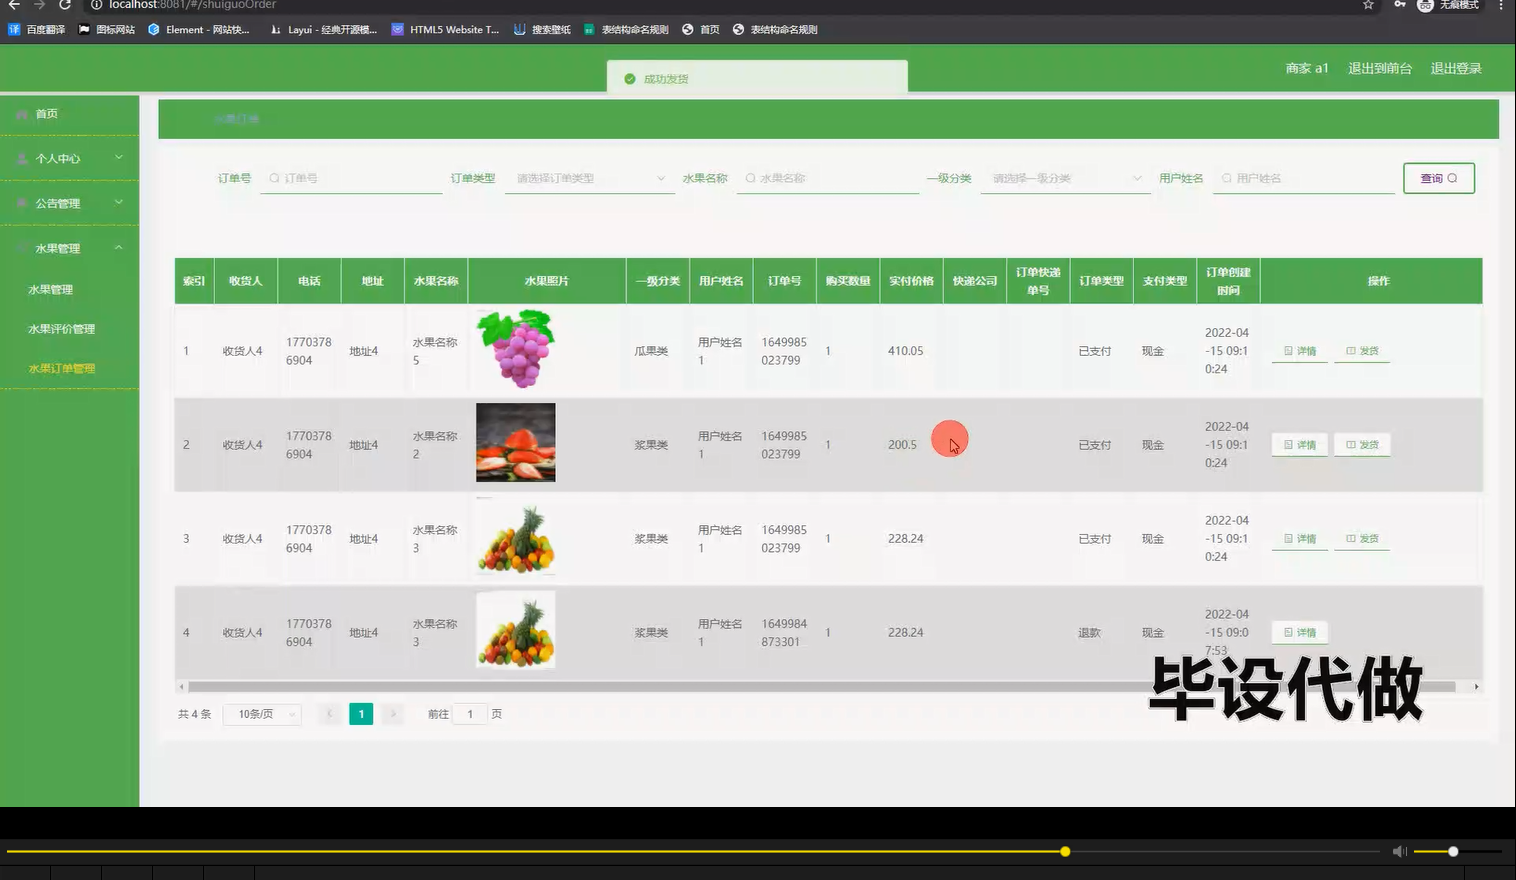This screenshot has width=1516, height=880.
Task: Adjust the volume slider handle
Action: [x=1453, y=851]
